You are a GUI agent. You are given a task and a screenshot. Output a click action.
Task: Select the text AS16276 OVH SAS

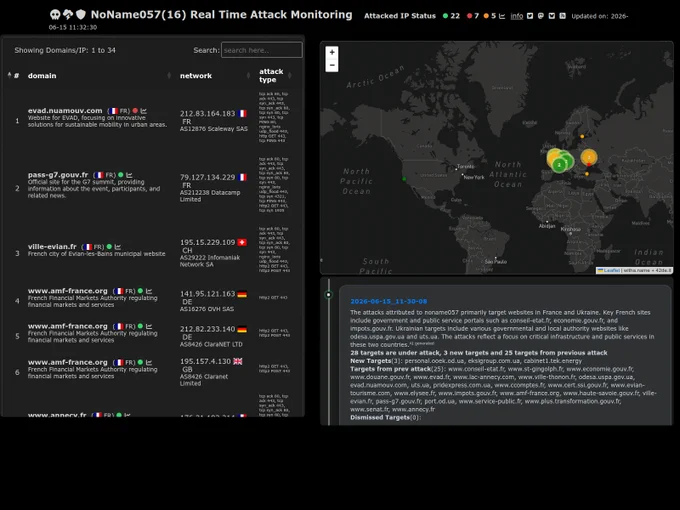click(207, 309)
